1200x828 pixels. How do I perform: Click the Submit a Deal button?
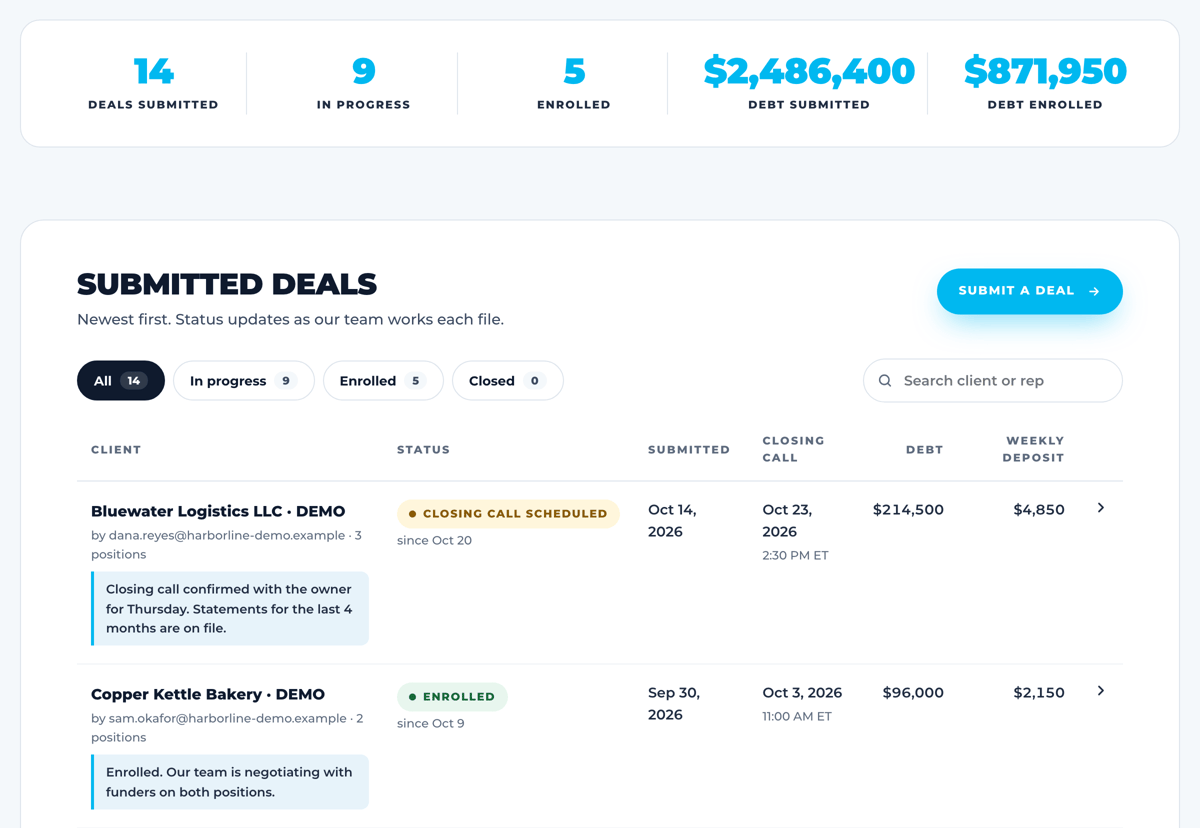pos(1029,291)
